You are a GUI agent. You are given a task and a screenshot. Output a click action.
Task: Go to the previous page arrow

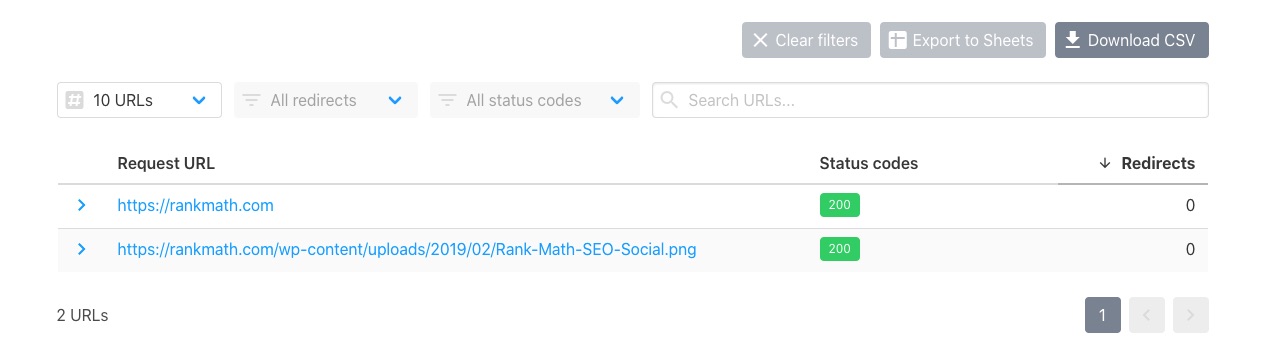coord(1147,315)
